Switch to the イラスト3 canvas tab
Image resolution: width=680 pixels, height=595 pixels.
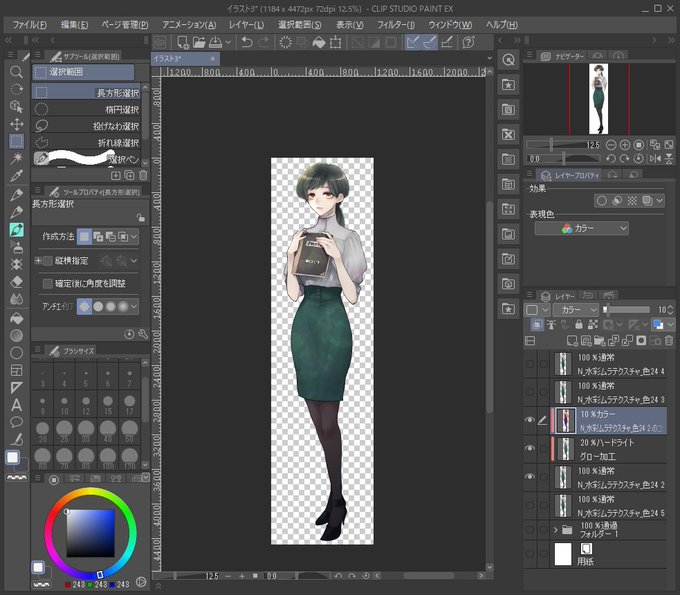pyautogui.click(x=186, y=58)
